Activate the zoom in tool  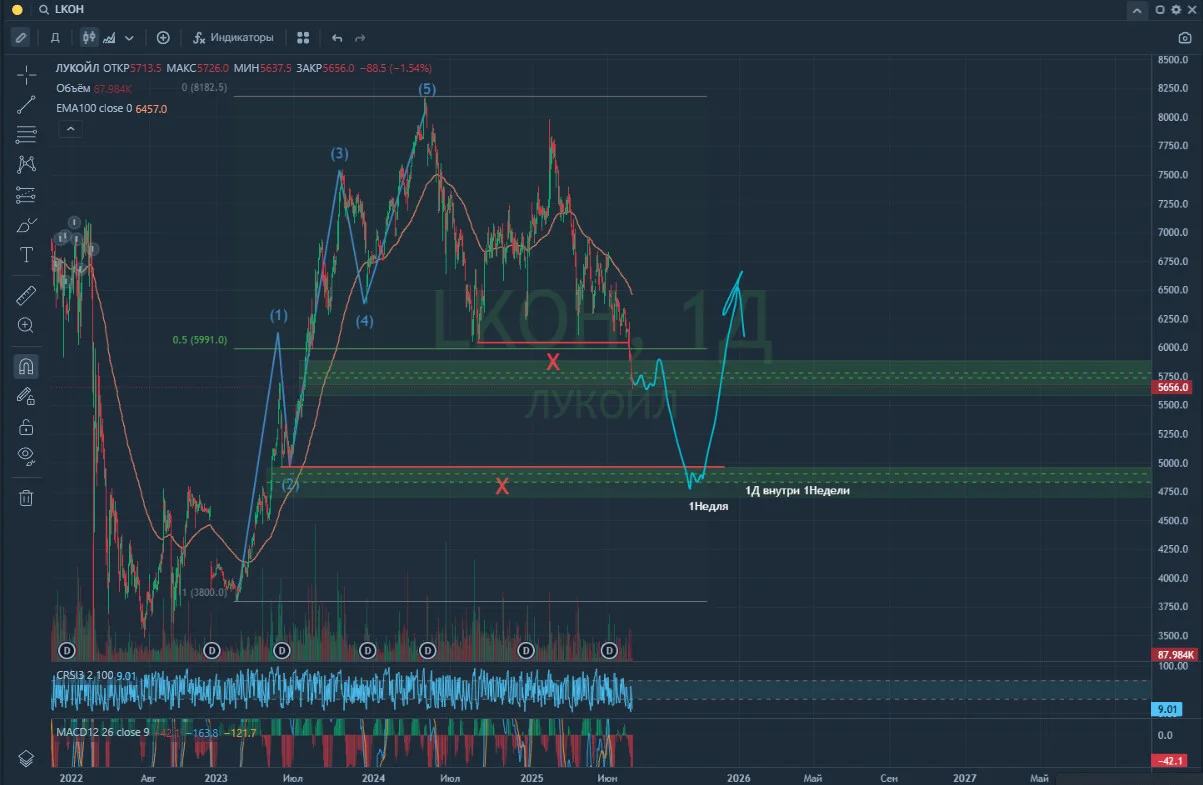click(x=26, y=325)
